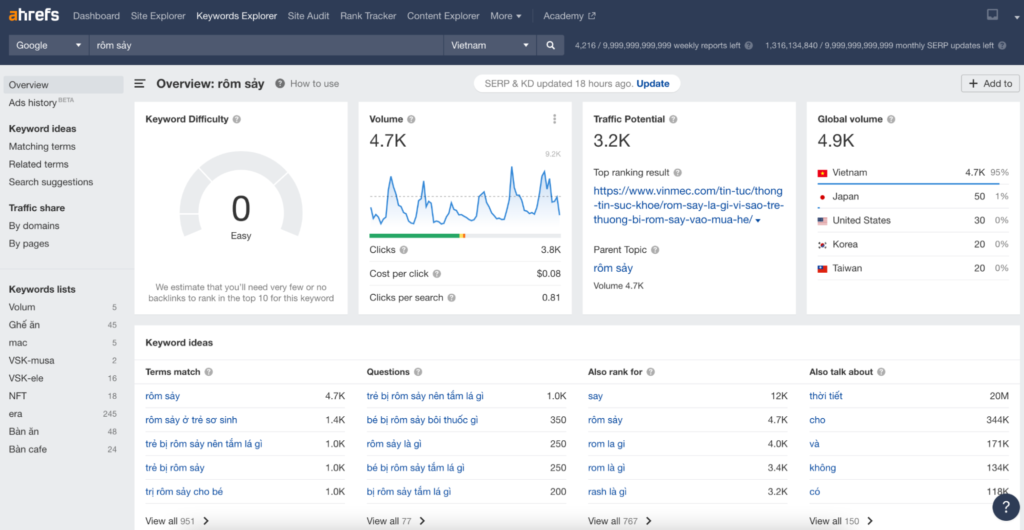The image size is (1024, 530).
Task: Click the monthly SERP updates info icon
Action: click(1002, 46)
